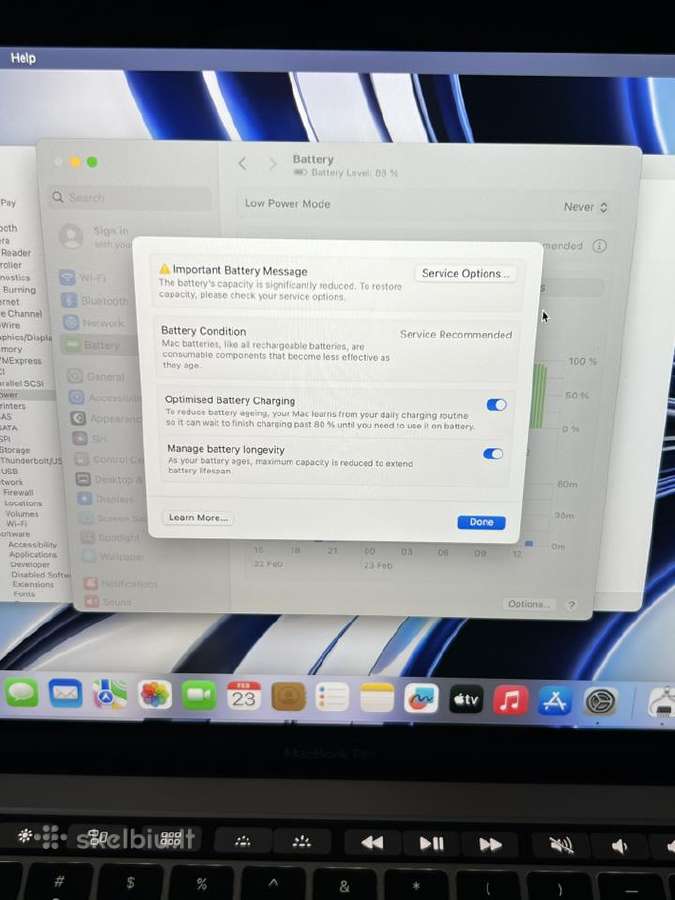Image resolution: width=675 pixels, height=900 pixels.
Task: Click the yellow warning triangle icon
Action: pos(165,269)
